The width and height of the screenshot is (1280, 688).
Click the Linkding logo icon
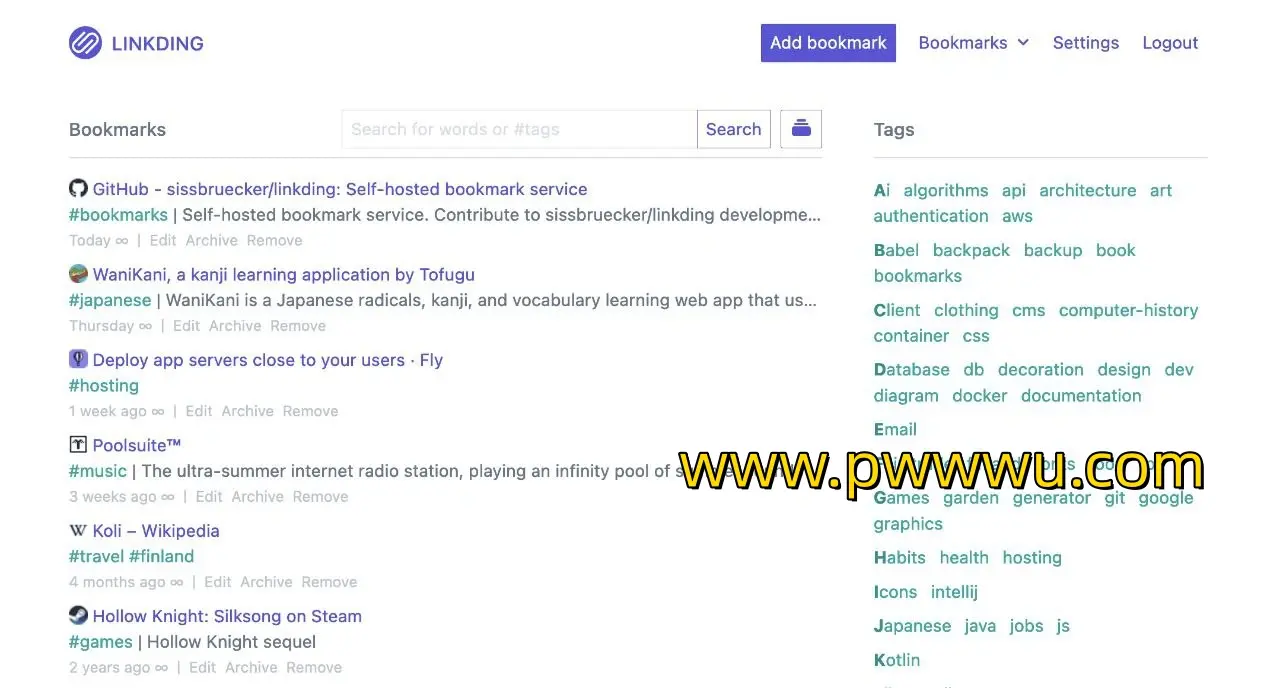tap(85, 43)
